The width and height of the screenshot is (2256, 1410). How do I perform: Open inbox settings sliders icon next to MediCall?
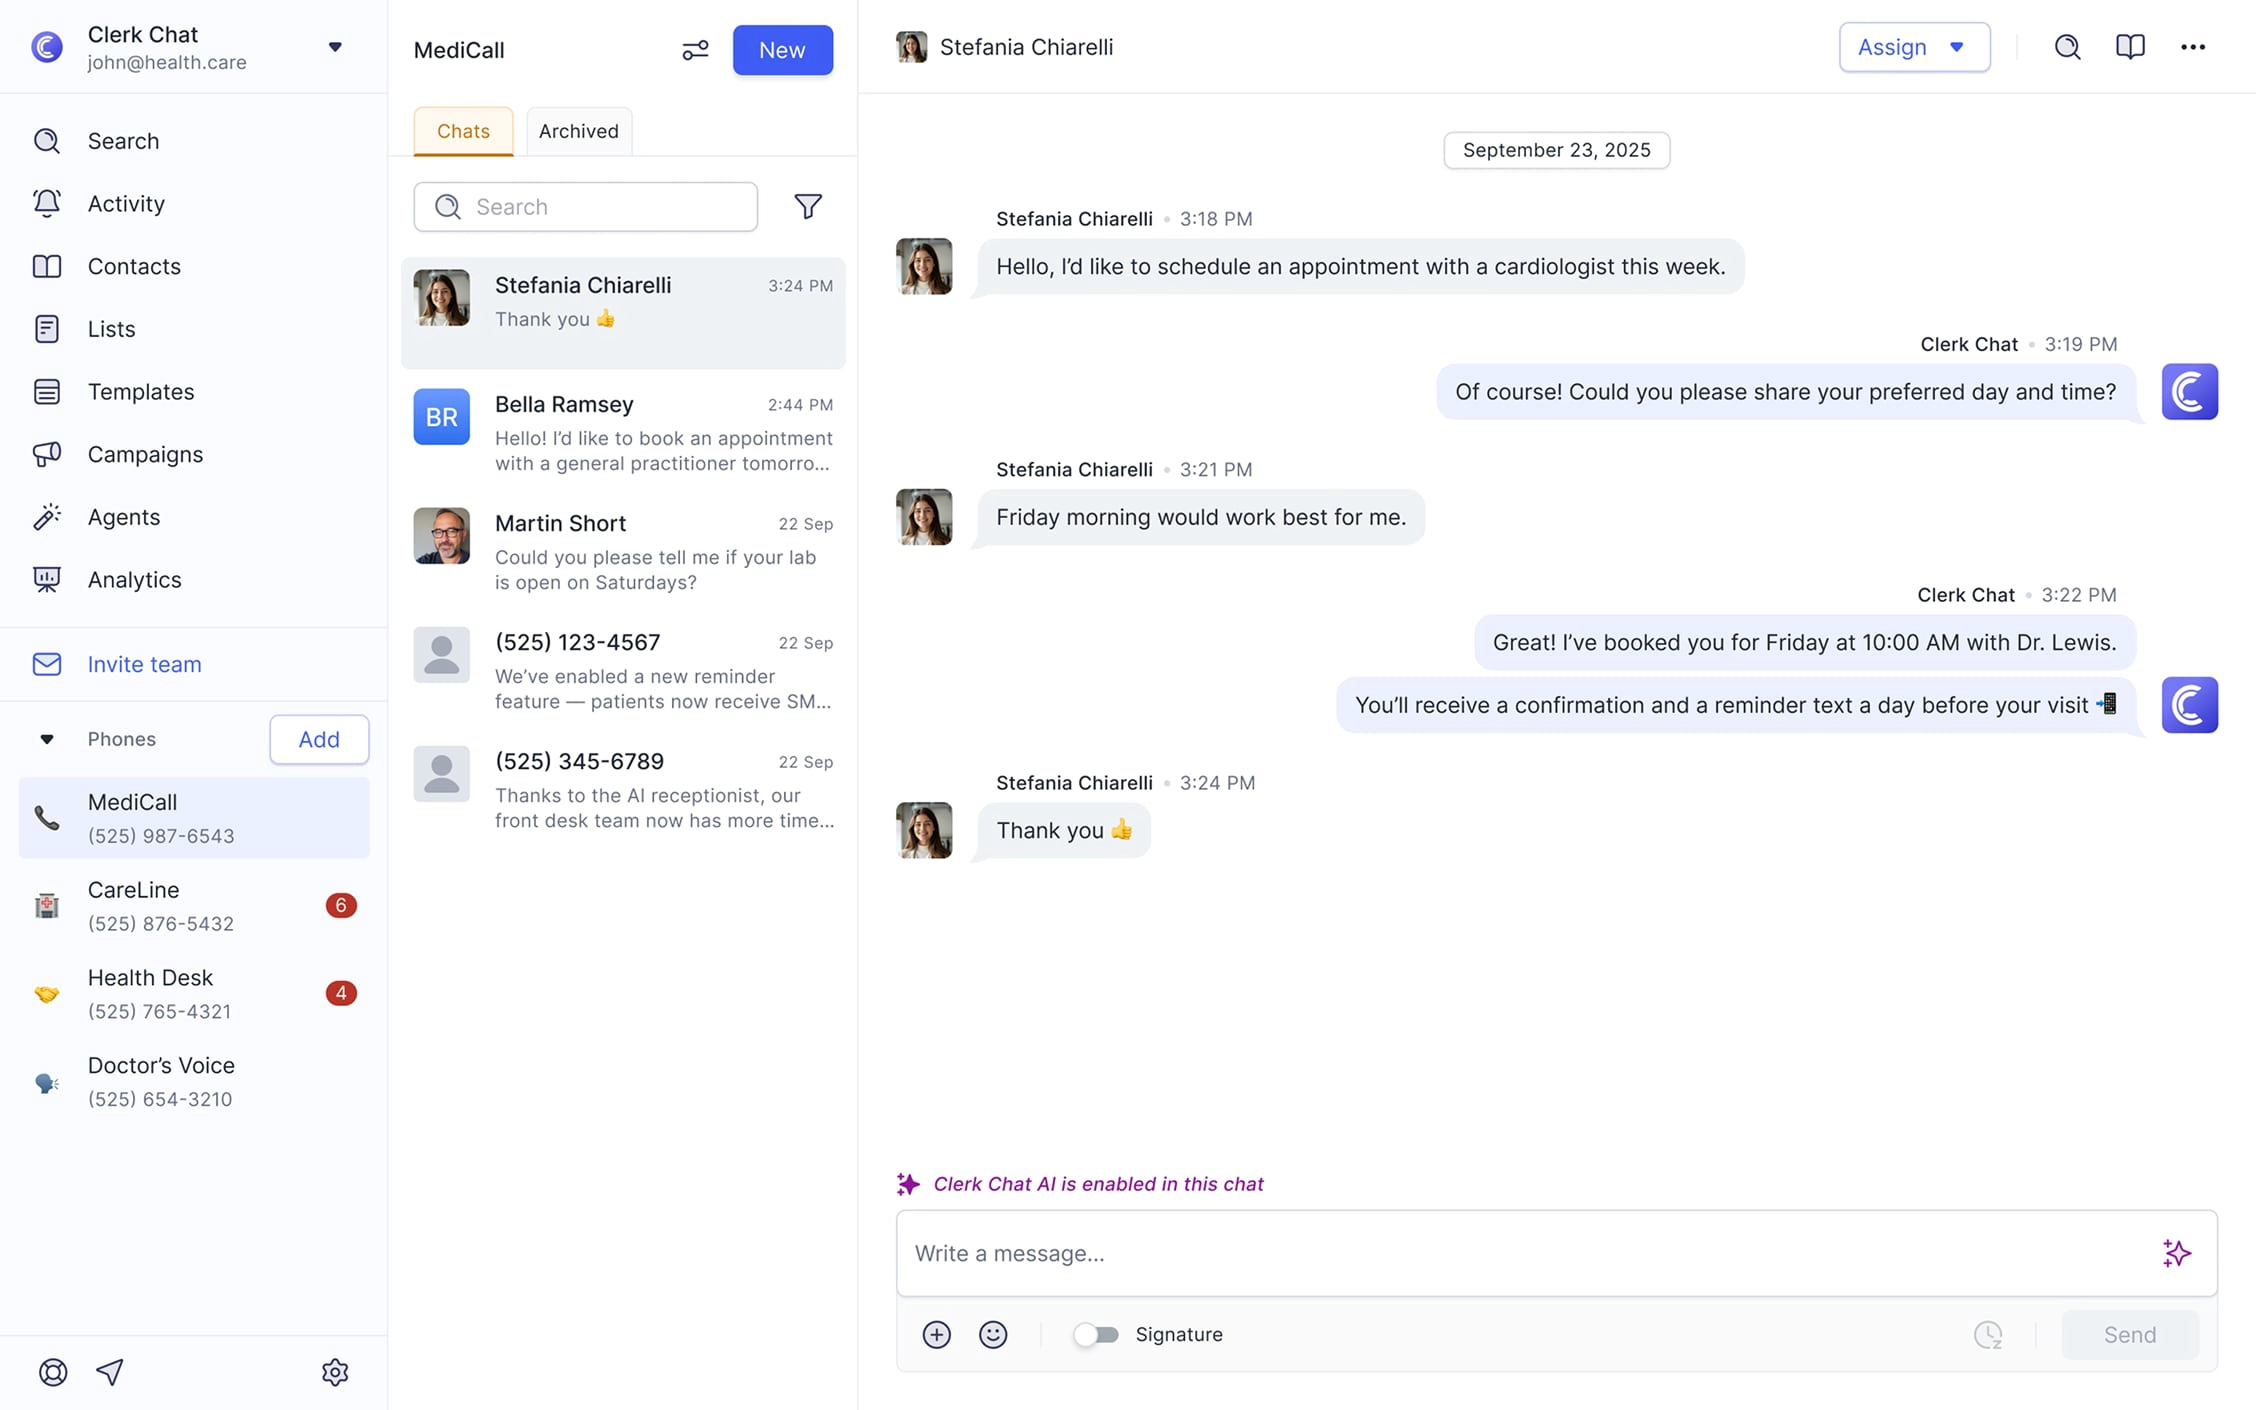tap(695, 50)
